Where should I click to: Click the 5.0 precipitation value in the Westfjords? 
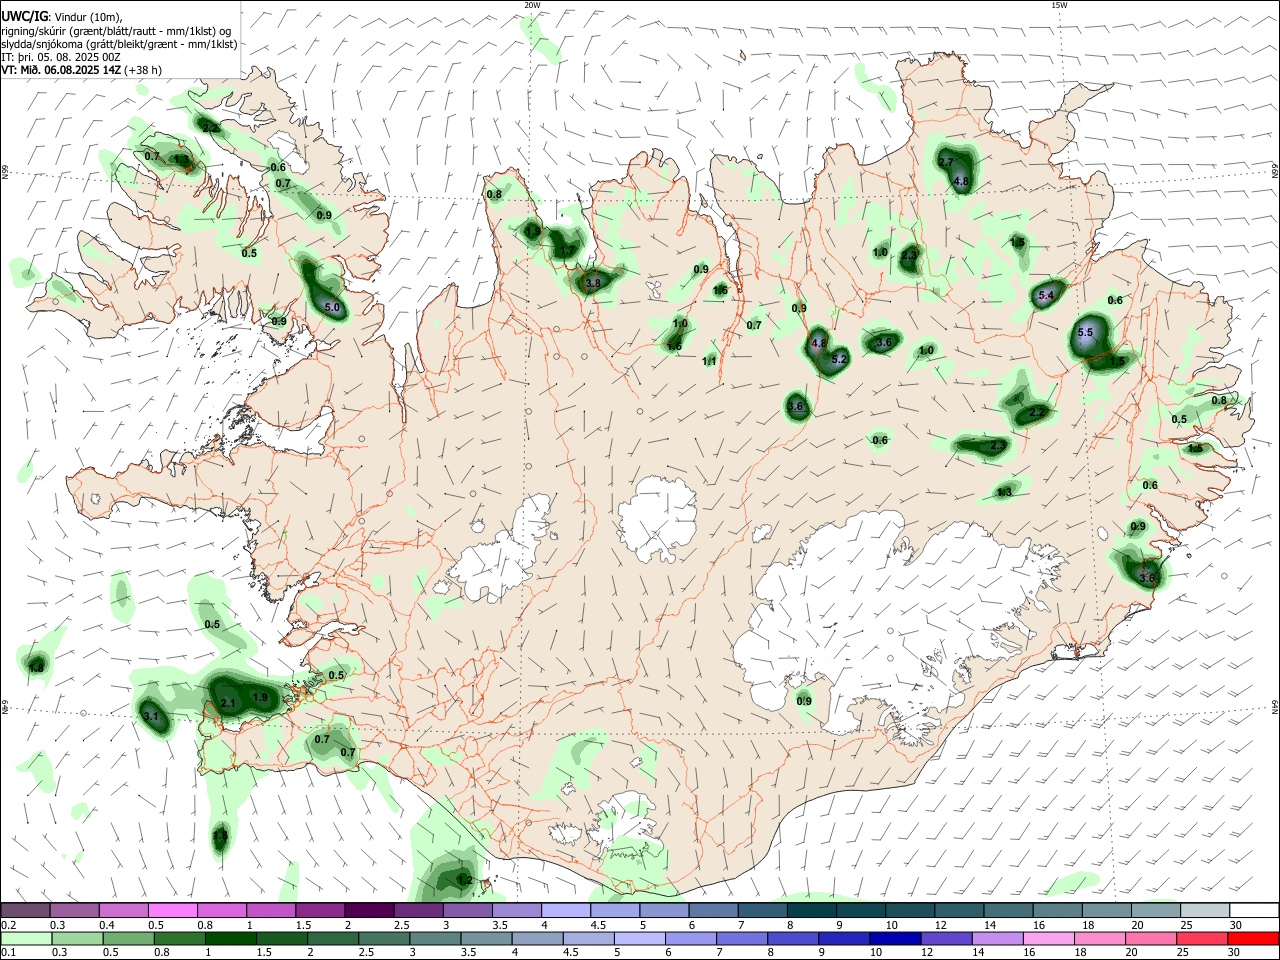(x=333, y=308)
